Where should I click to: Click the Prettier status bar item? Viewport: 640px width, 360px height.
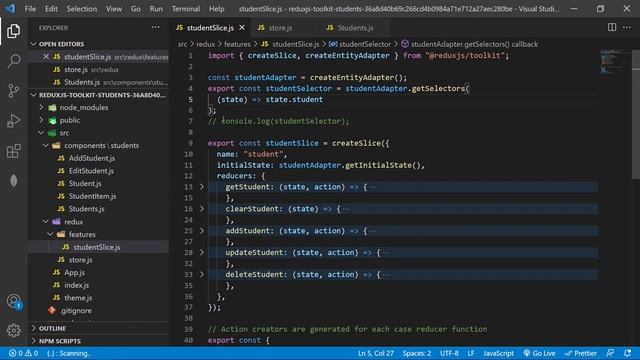coord(581,353)
